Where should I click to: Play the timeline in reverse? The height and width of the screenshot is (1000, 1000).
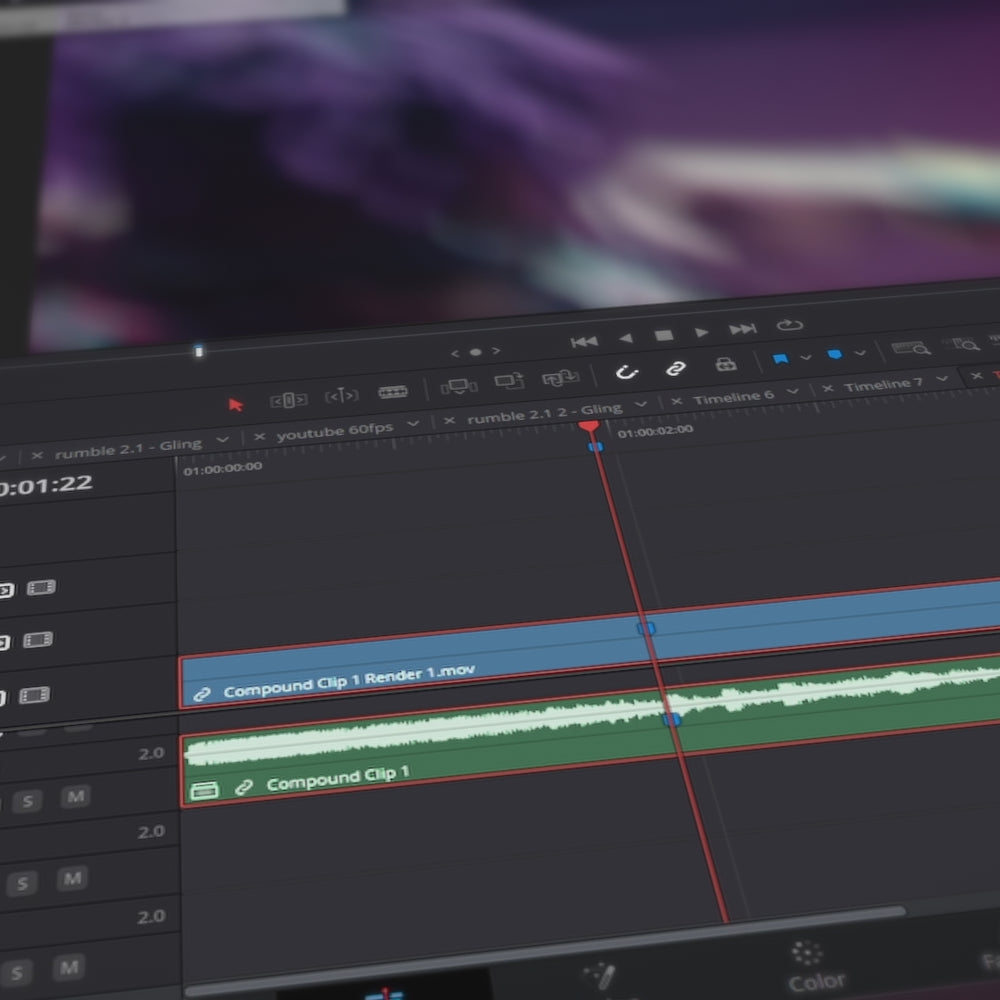[626, 338]
